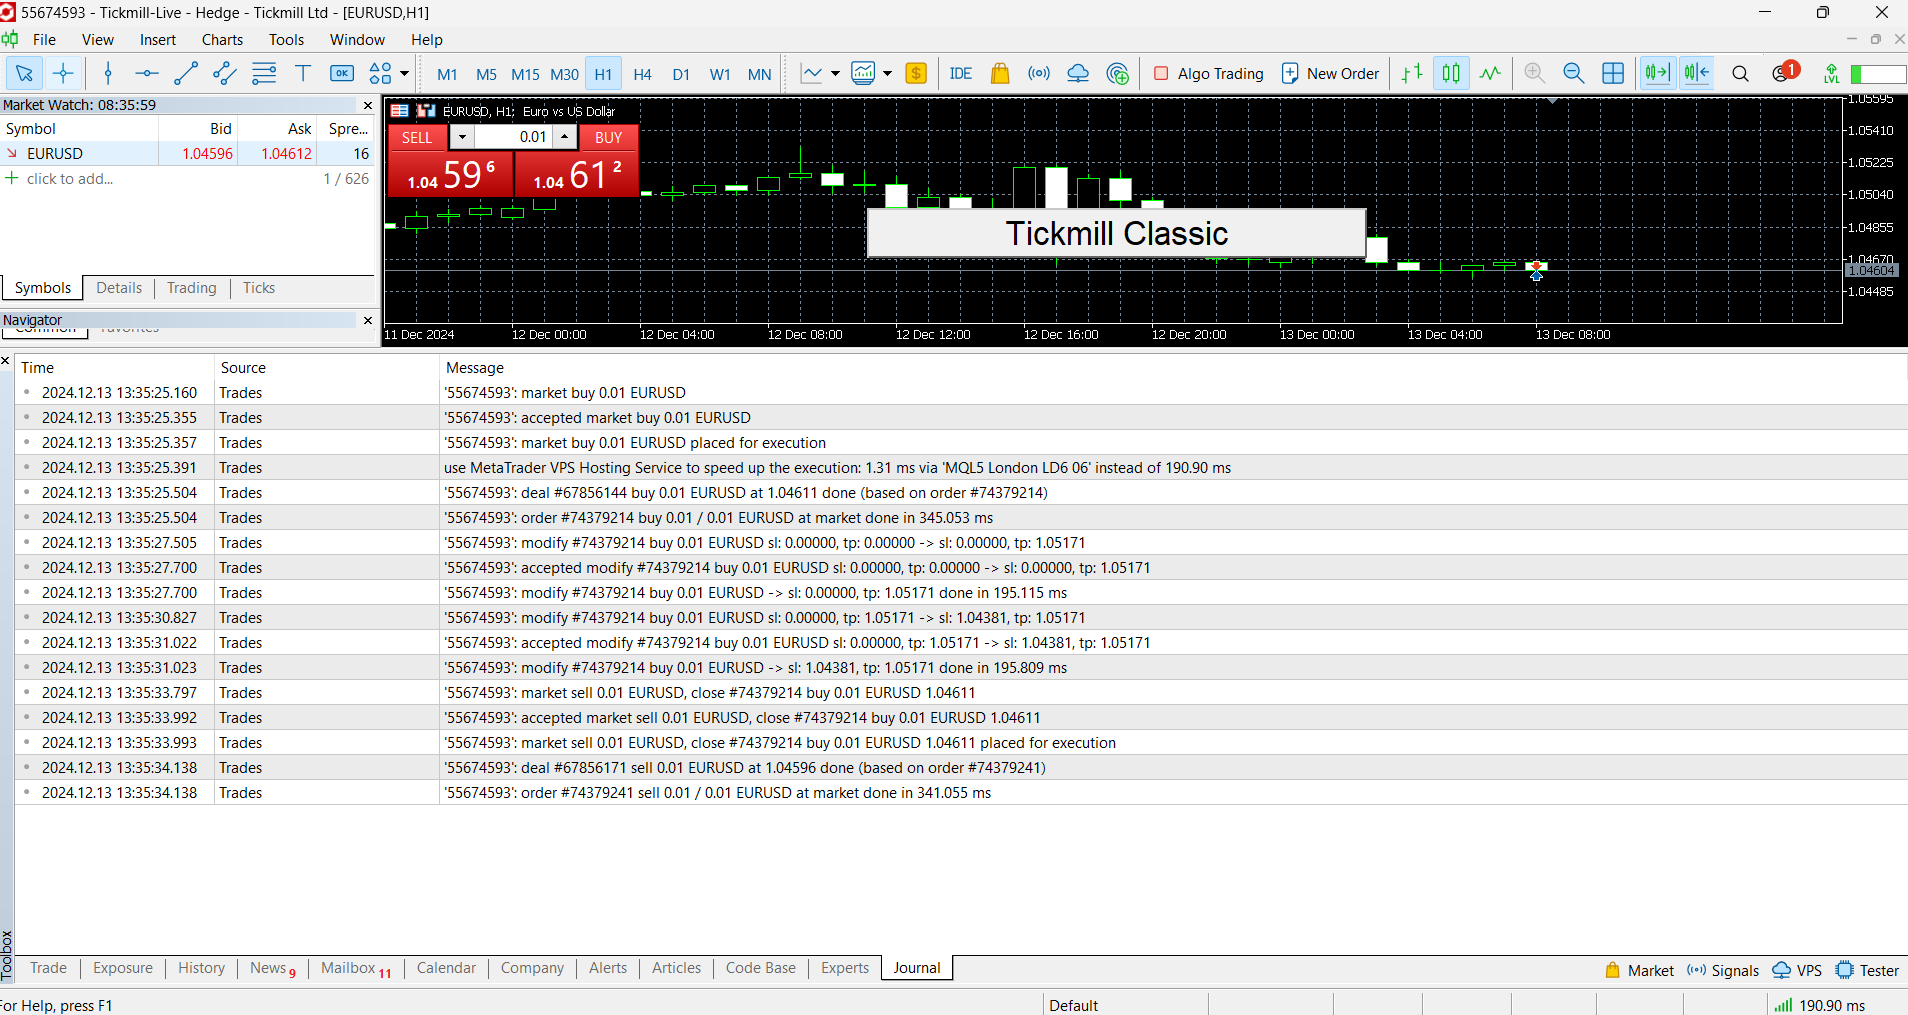This screenshot has height=1015, width=1908.
Task: Open the IDE MetaEditor
Action: (x=961, y=73)
